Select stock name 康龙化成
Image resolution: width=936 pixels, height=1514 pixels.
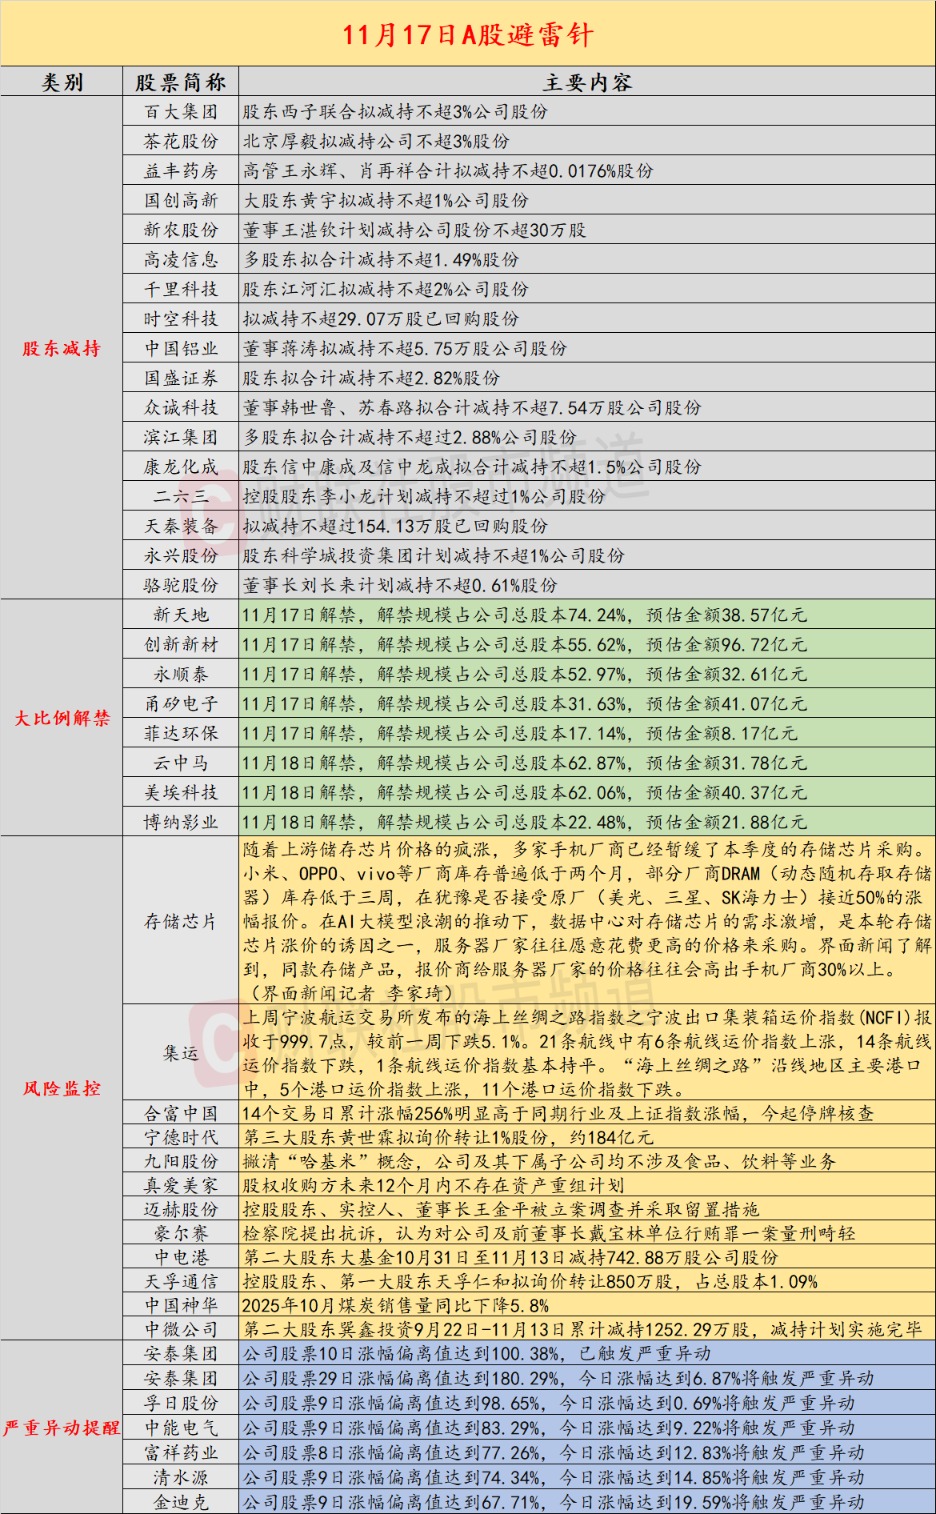[181, 467]
